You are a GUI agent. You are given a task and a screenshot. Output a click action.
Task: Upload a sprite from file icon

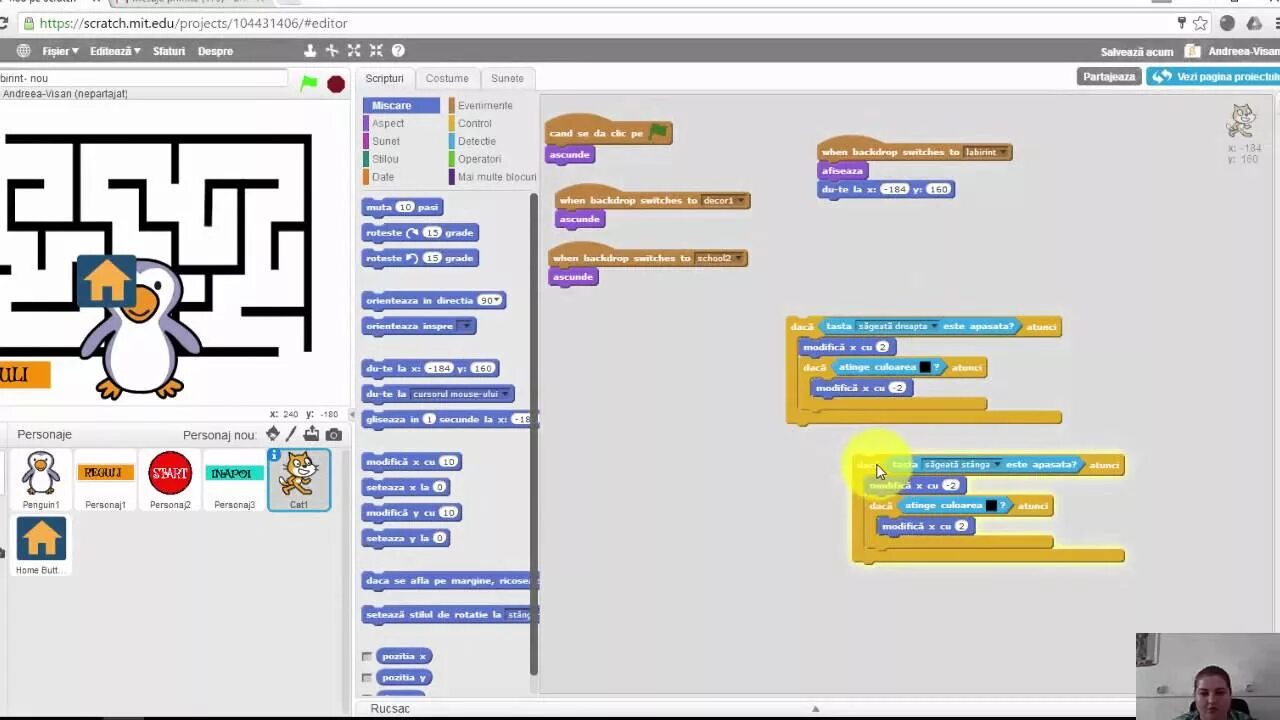coord(312,434)
